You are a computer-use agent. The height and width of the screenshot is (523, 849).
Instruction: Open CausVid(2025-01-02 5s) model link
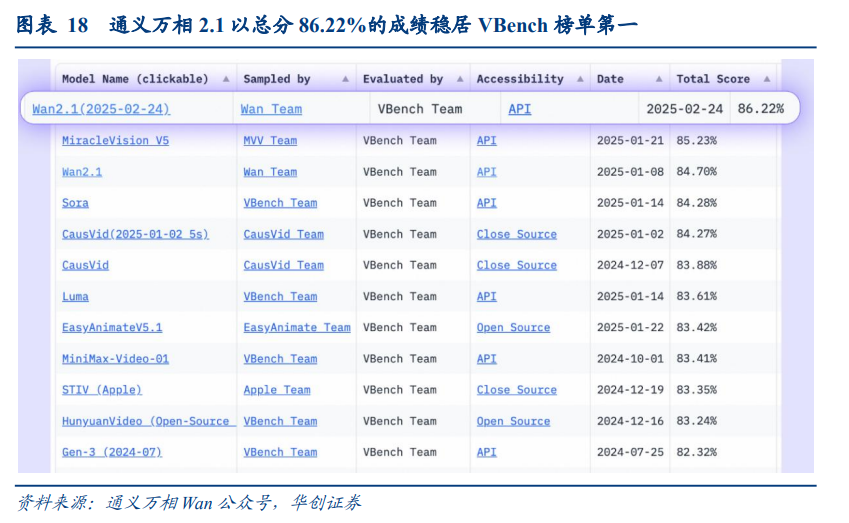point(135,234)
